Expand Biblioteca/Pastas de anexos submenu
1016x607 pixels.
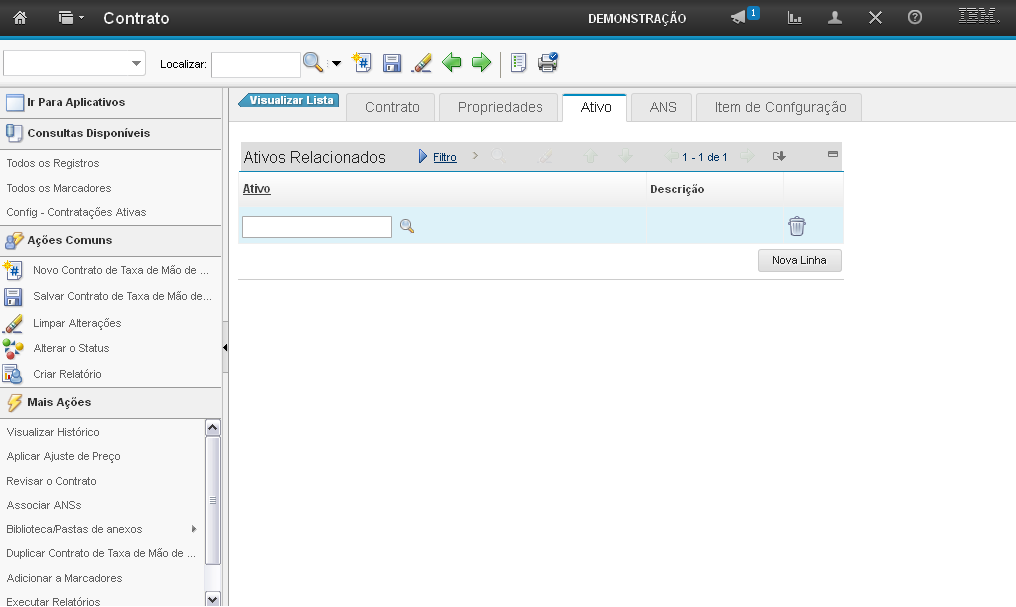click(x=193, y=529)
